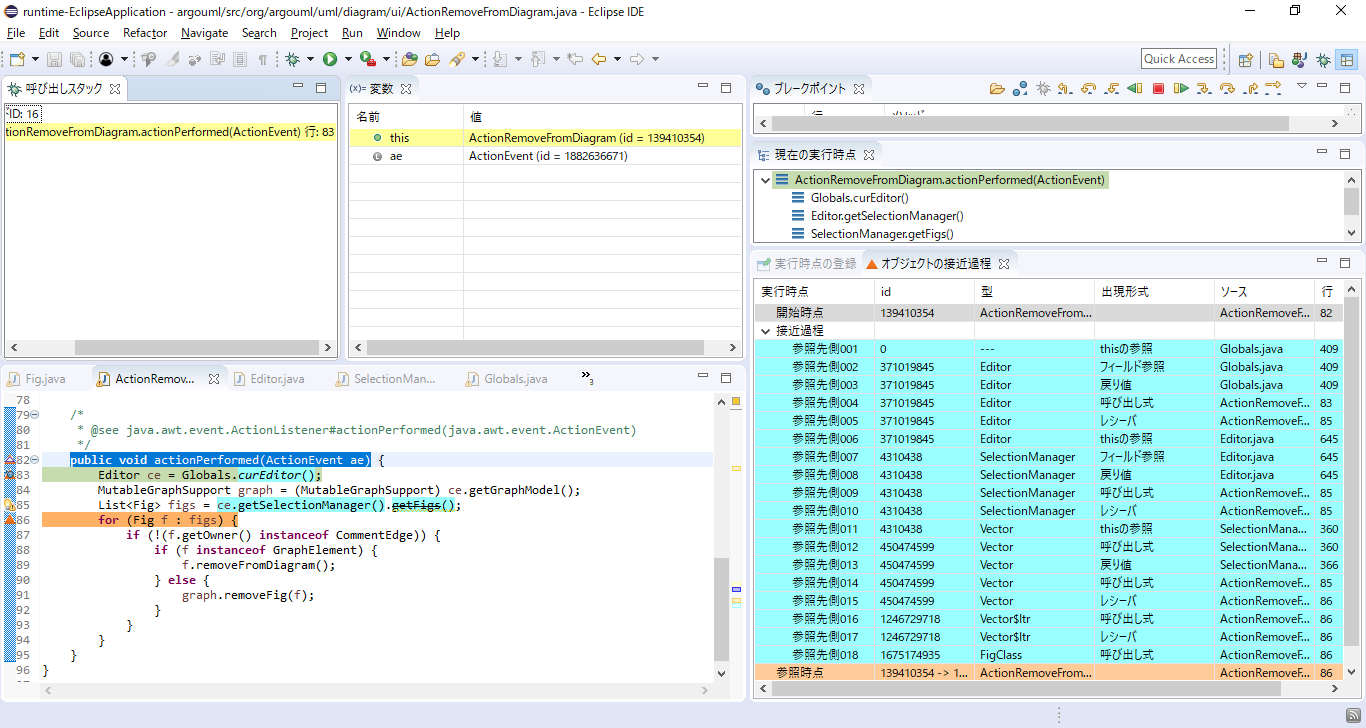Open the Navigate menu
This screenshot has height=728, width=1366.
[204, 33]
